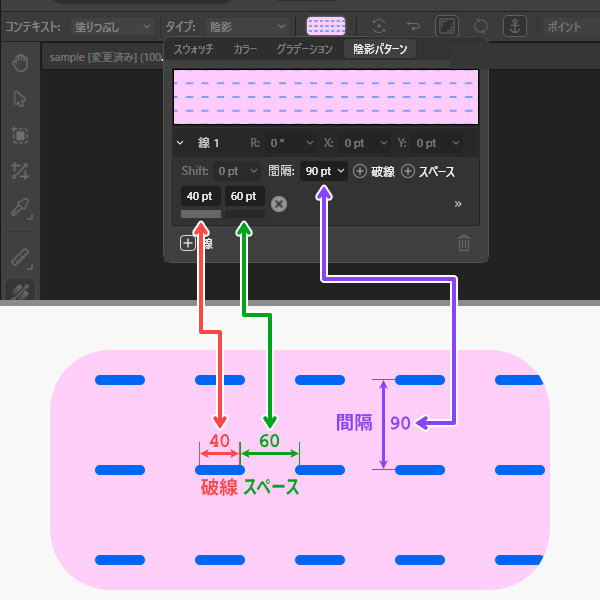Click the 40 pt dash length field
The height and width of the screenshot is (600, 600).
[201, 196]
